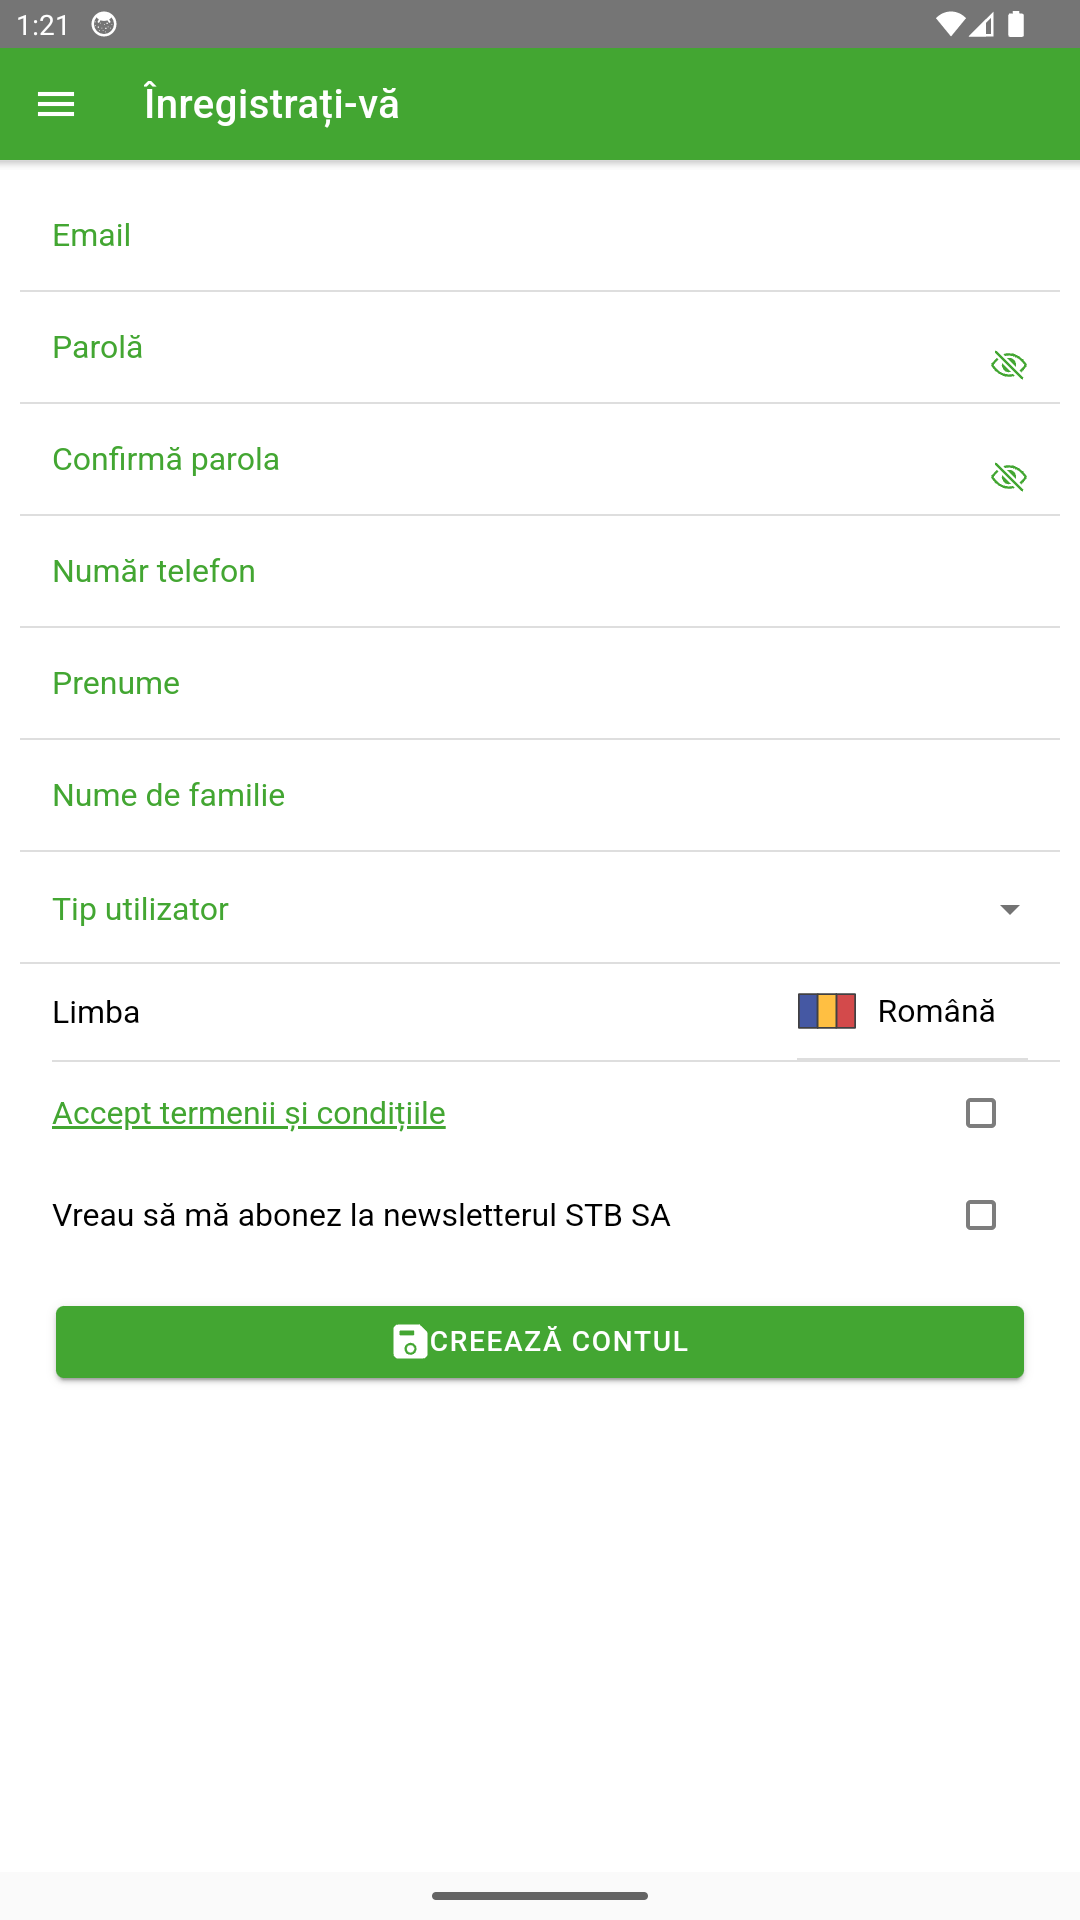Click the save icon on create button

pyautogui.click(x=410, y=1342)
